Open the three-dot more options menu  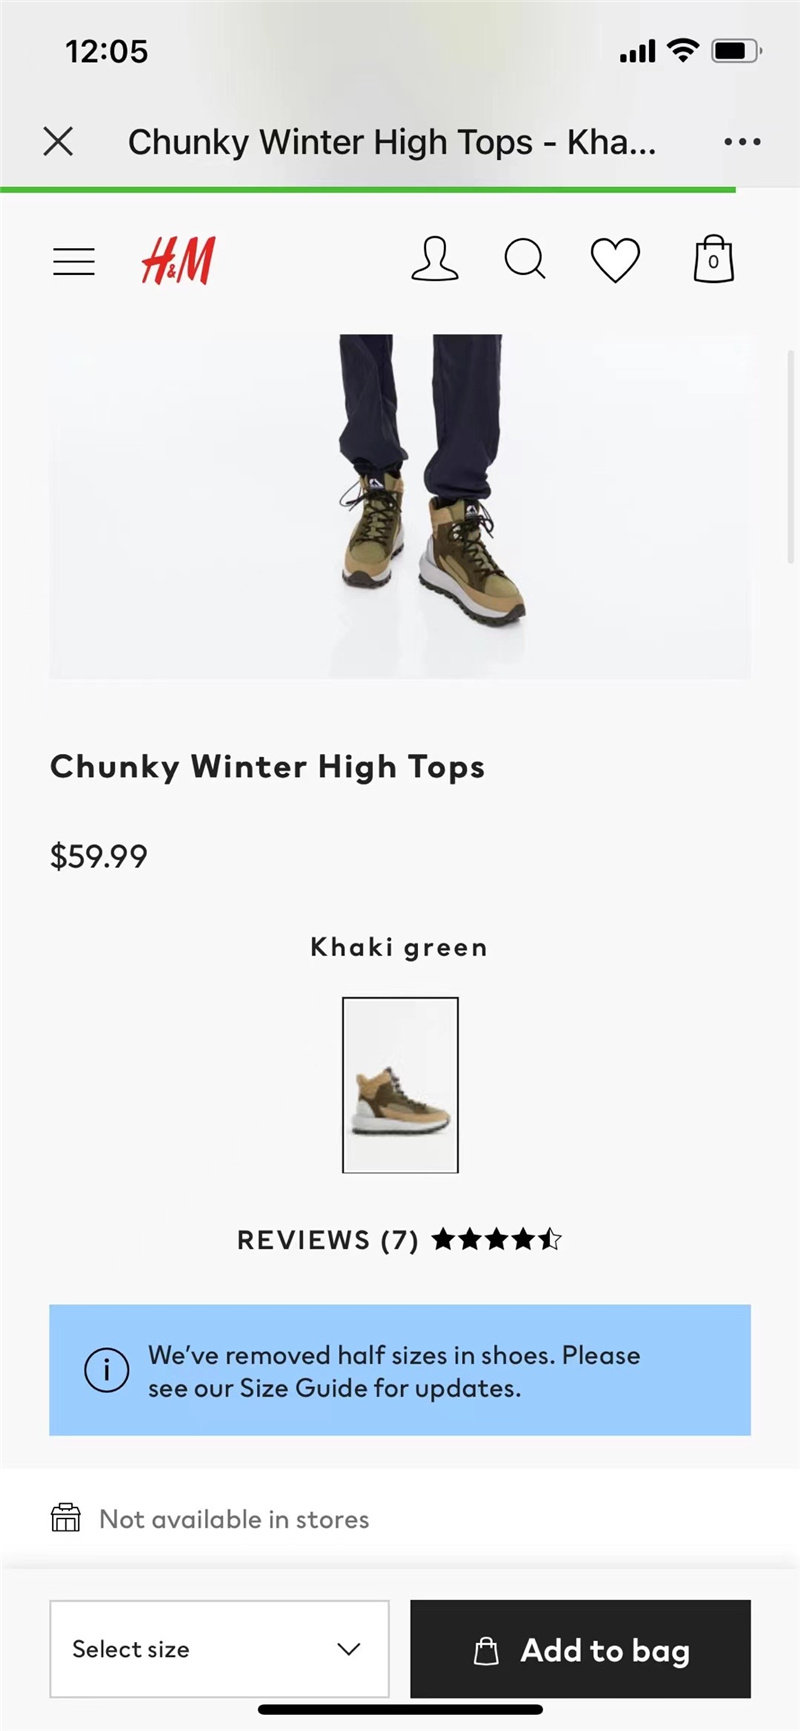click(x=742, y=142)
